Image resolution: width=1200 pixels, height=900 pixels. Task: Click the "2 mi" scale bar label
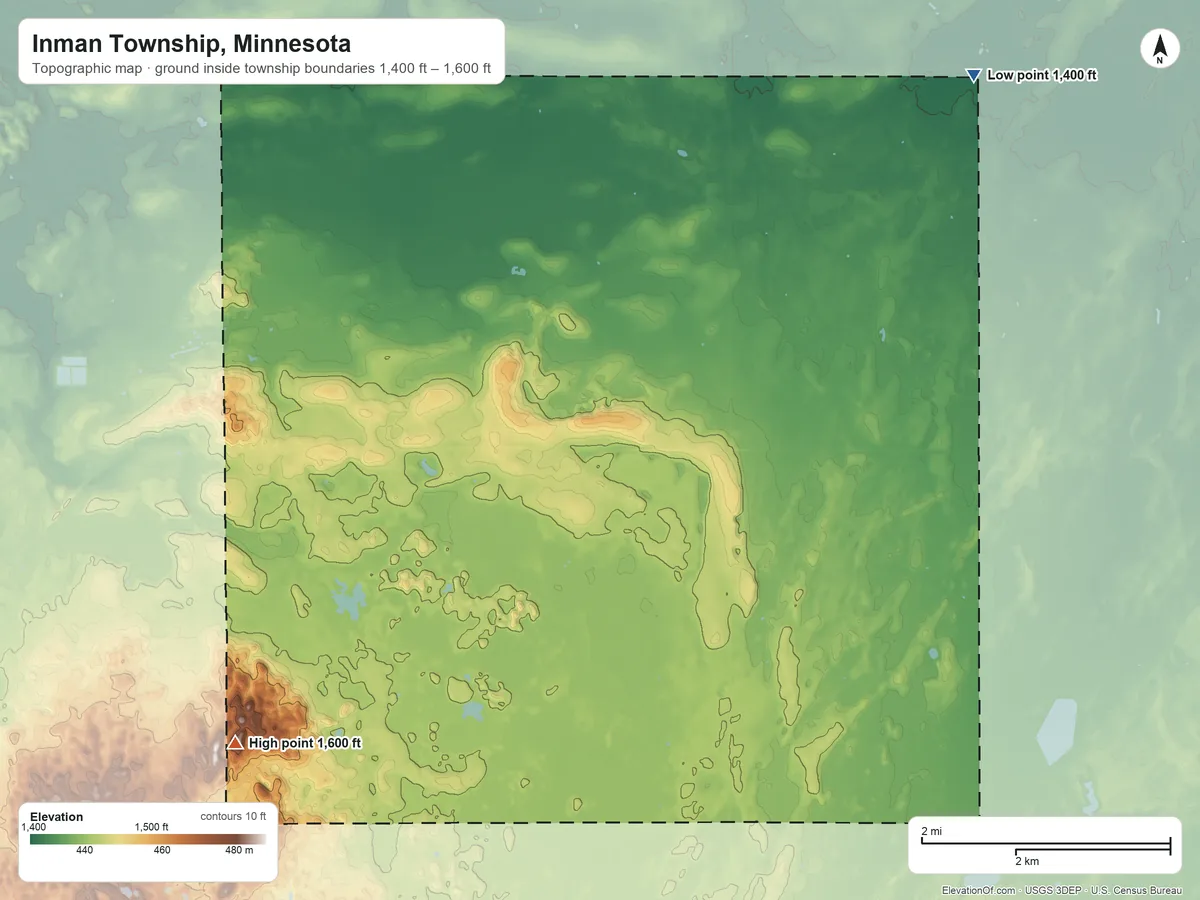point(931,832)
